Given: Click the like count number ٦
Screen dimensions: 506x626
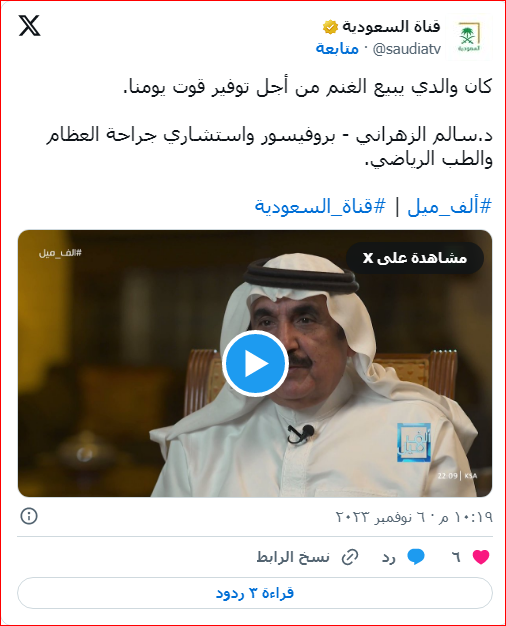Looking at the screenshot, I should click(x=456, y=557).
